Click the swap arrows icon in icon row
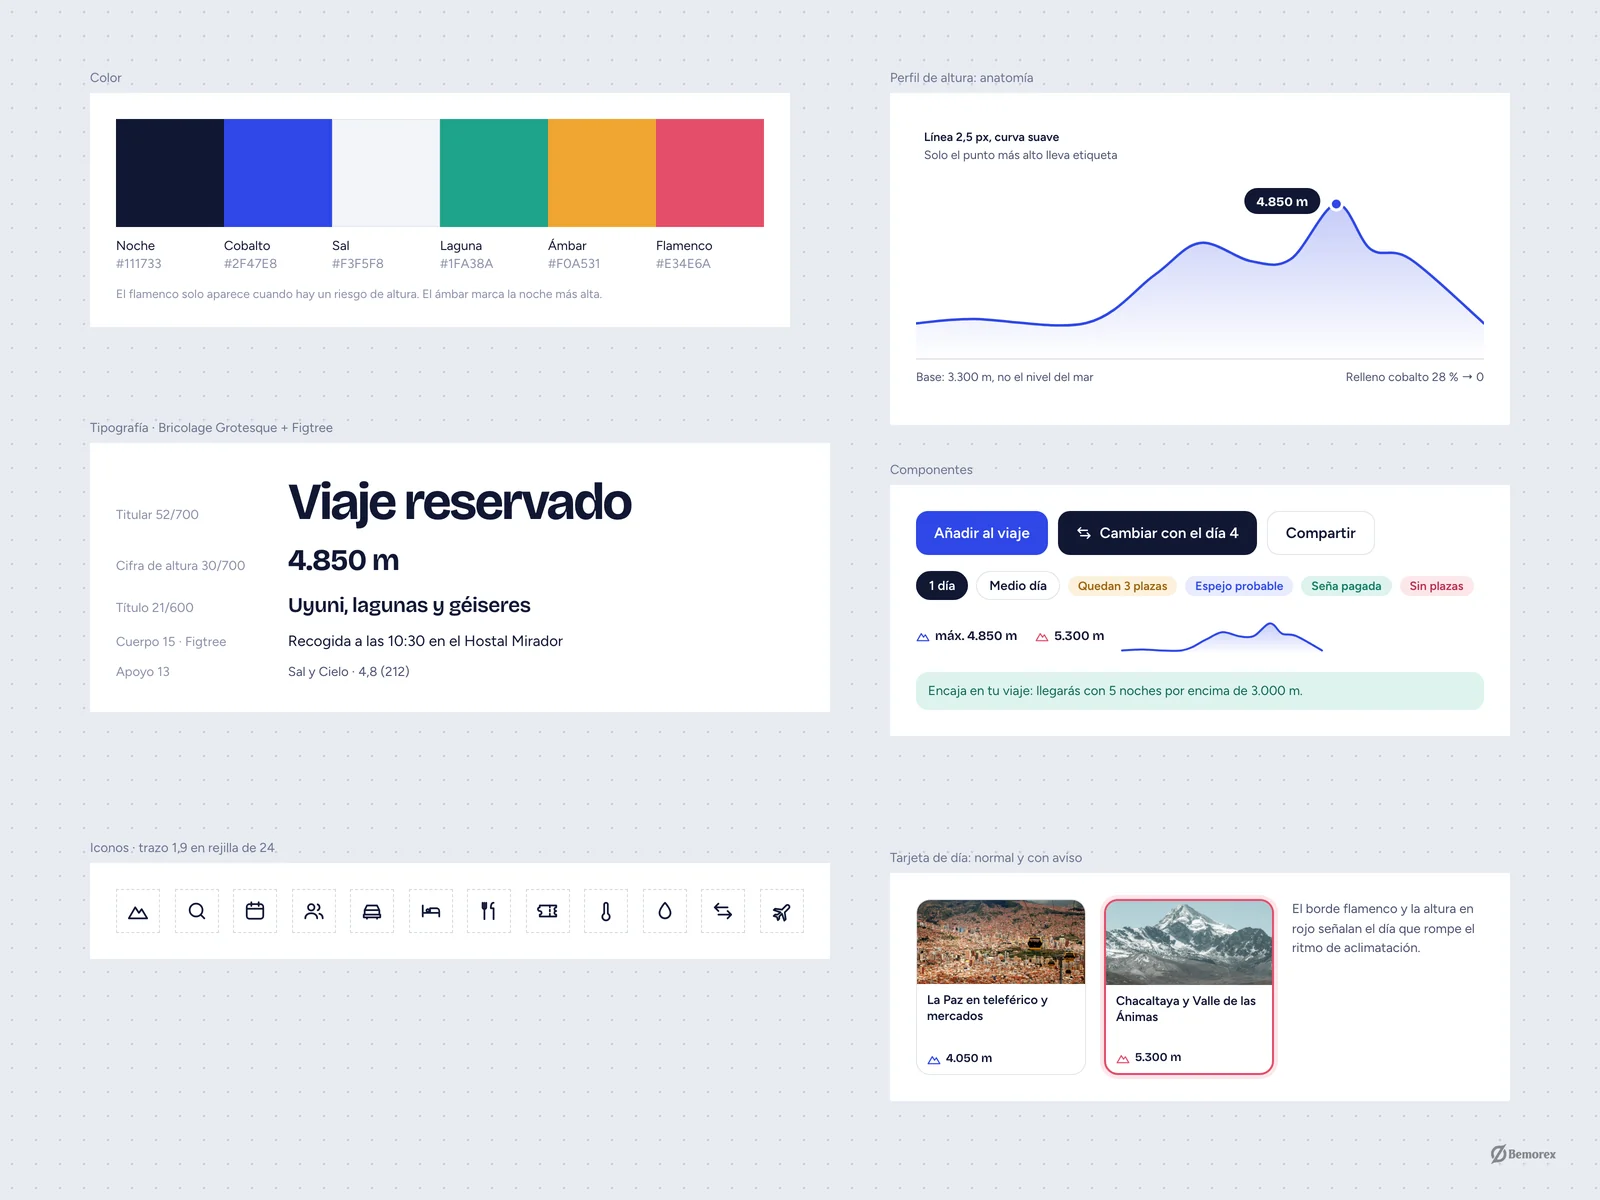Screen dimensions: 1600x1200 coord(723,911)
